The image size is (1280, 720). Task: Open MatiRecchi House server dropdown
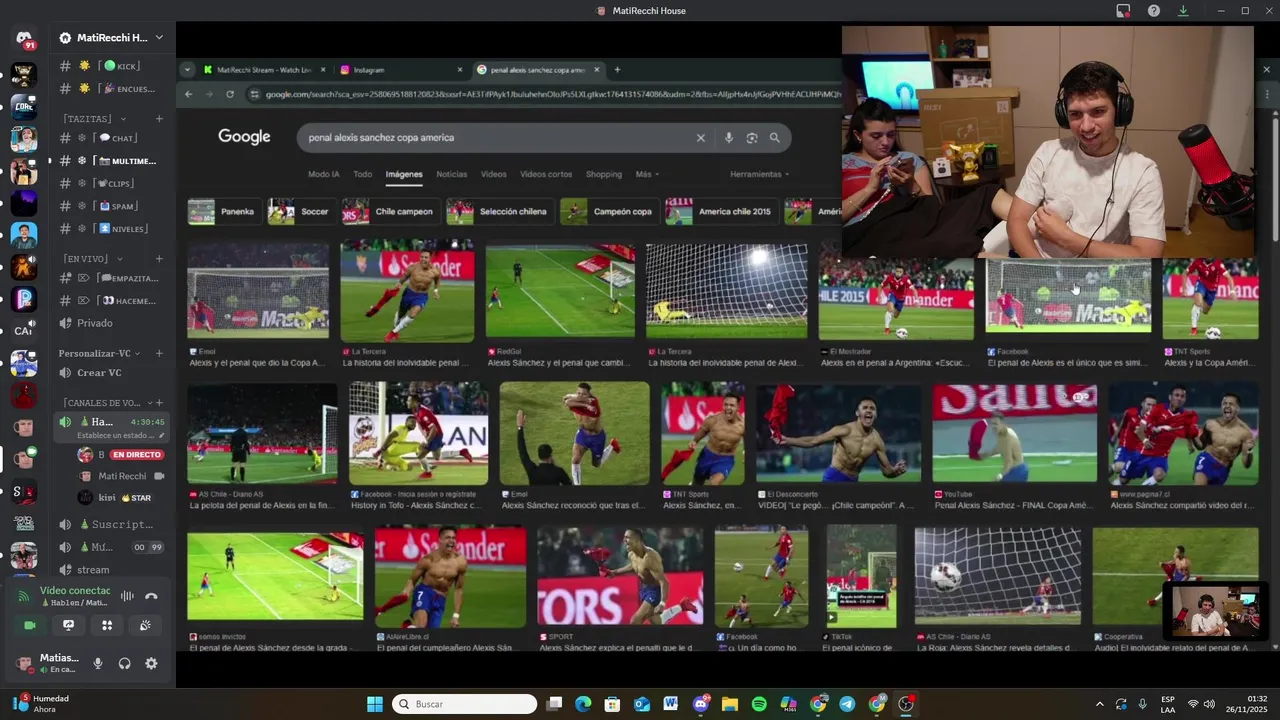tap(111, 38)
